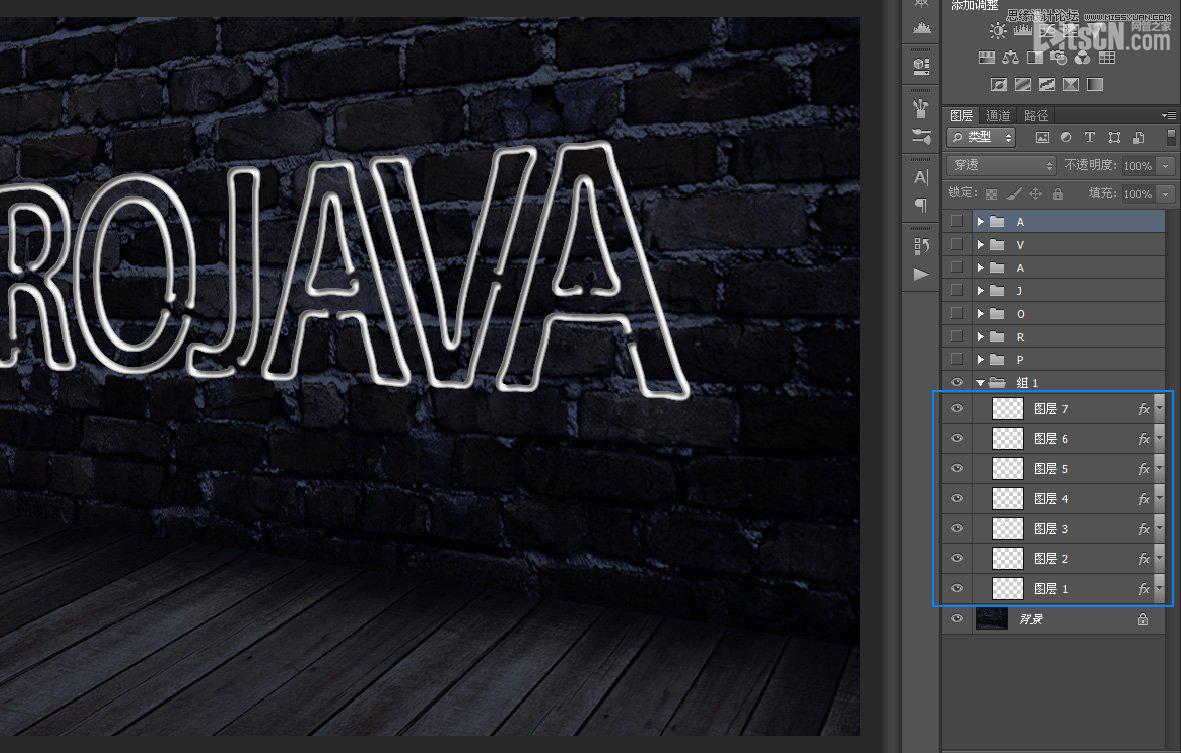Viewport: 1181px width, 753px height.
Task: Hide 图层 3 with its eye icon
Action: tap(957, 529)
